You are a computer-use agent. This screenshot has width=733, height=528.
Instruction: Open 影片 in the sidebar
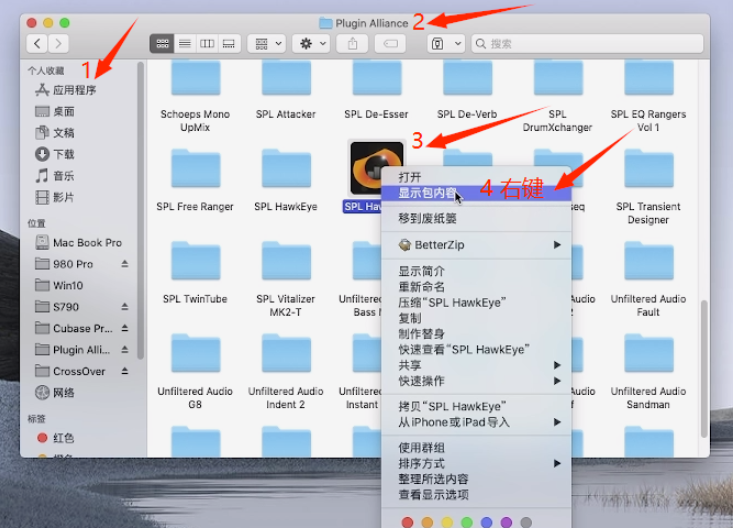coord(55,197)
